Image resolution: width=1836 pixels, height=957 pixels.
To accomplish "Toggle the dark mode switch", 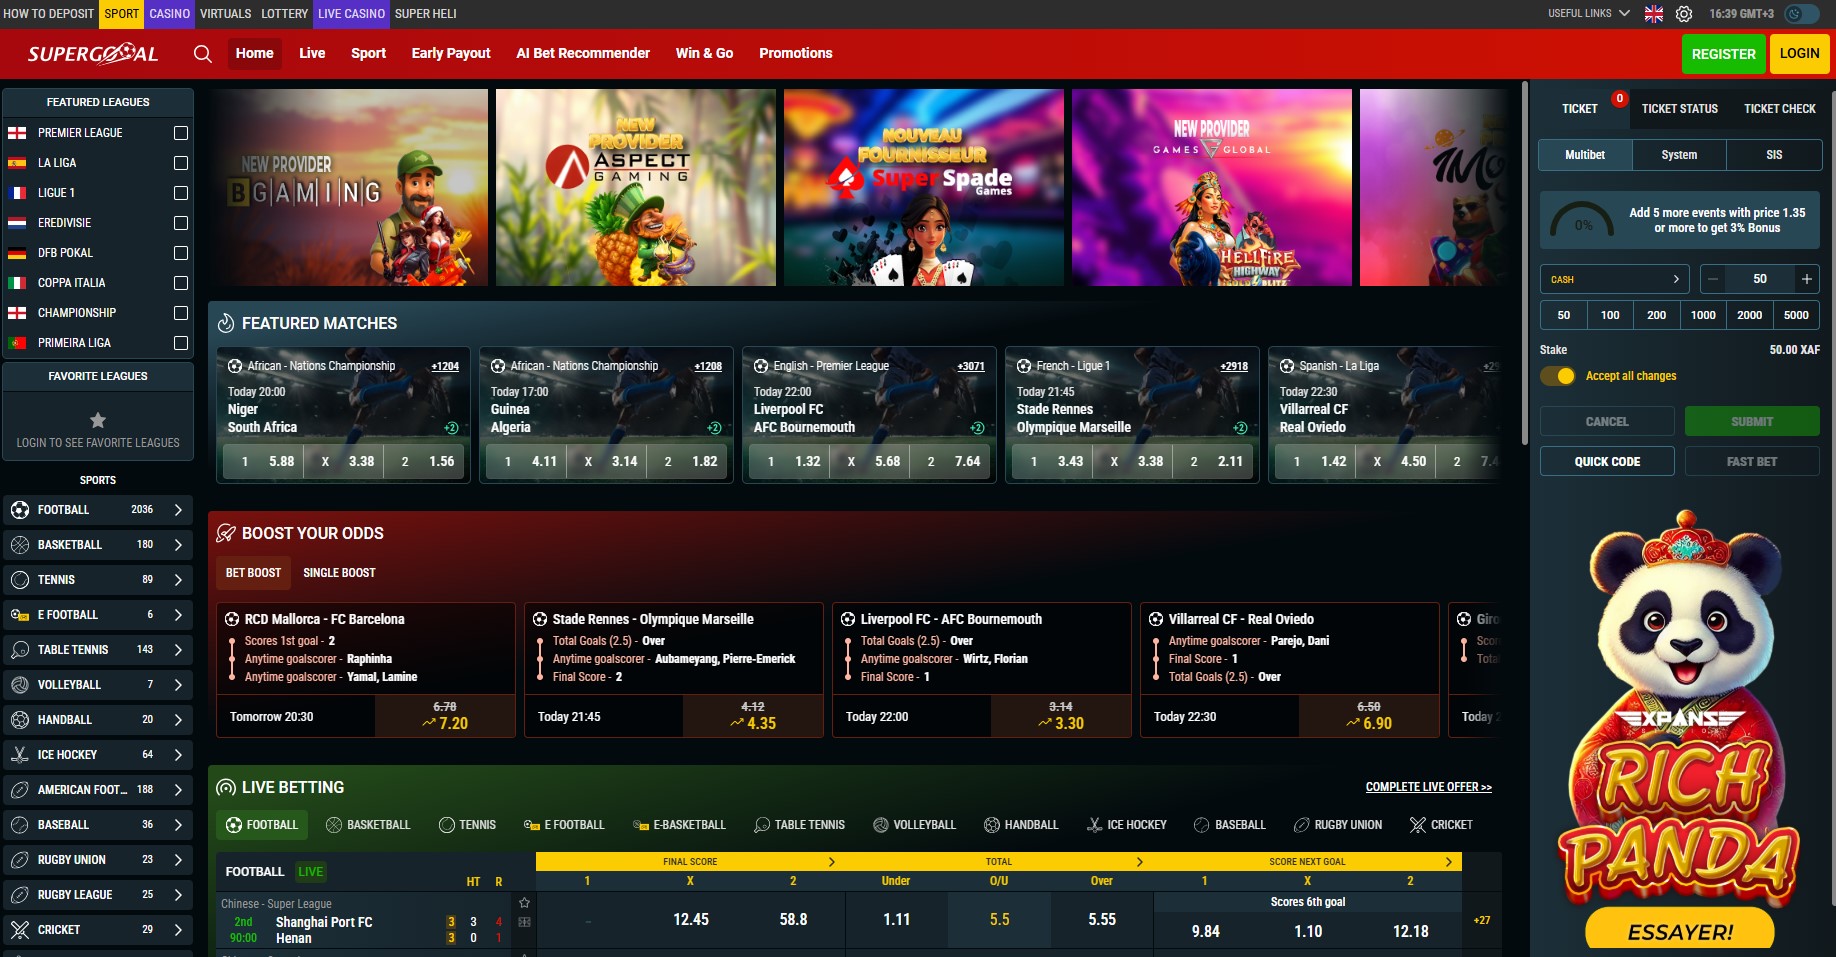I will coord(1803,14).
